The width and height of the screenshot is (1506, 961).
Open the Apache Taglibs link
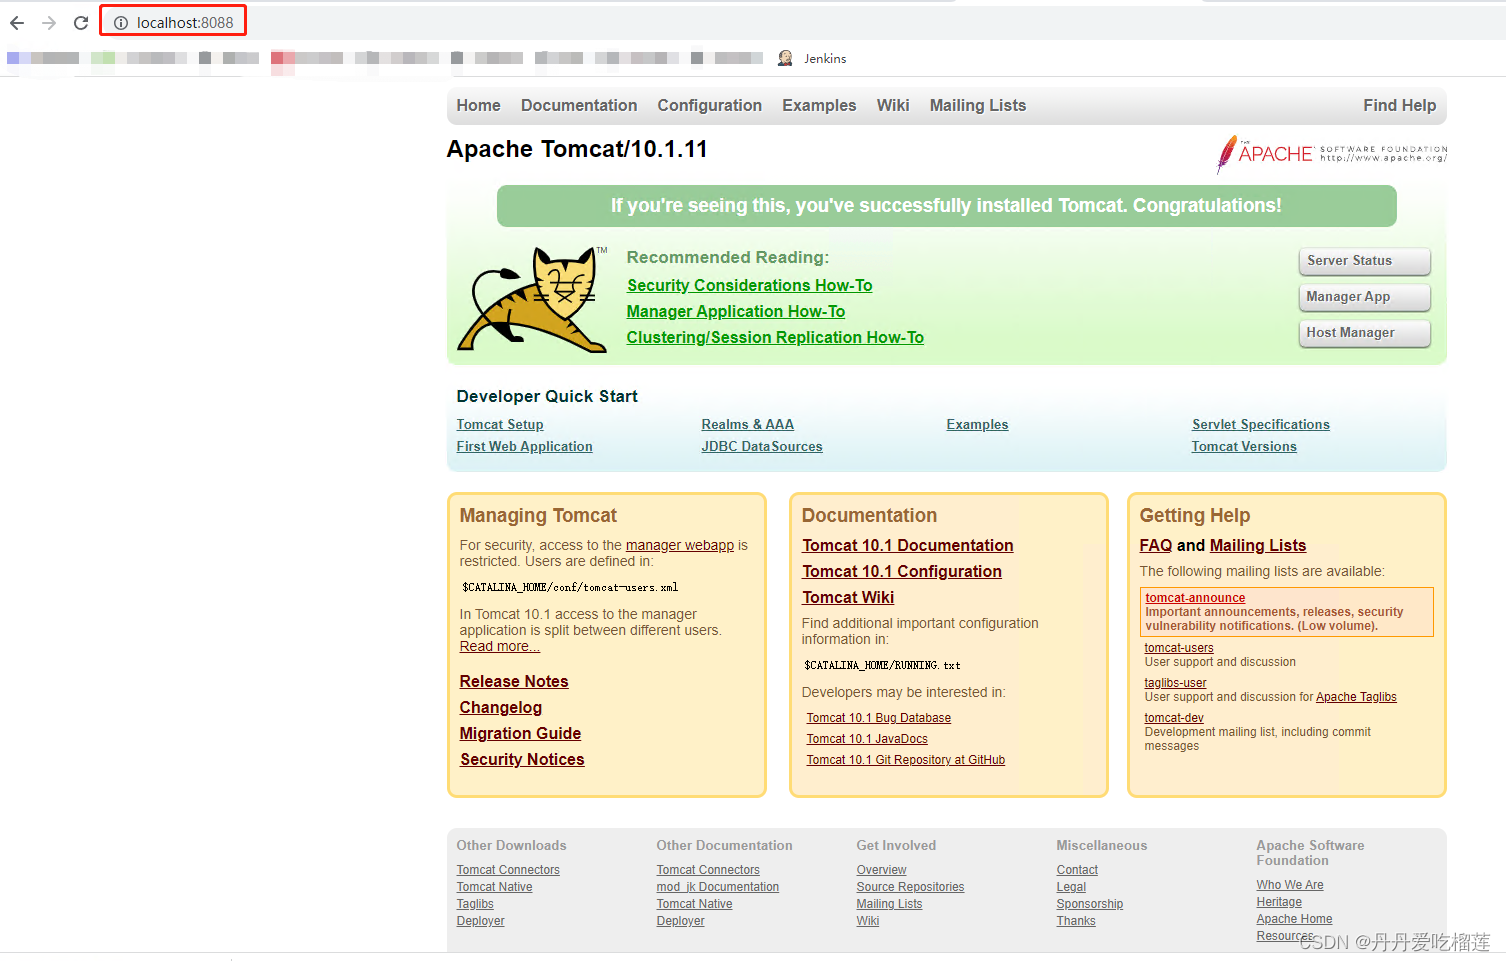[1356, 697]
